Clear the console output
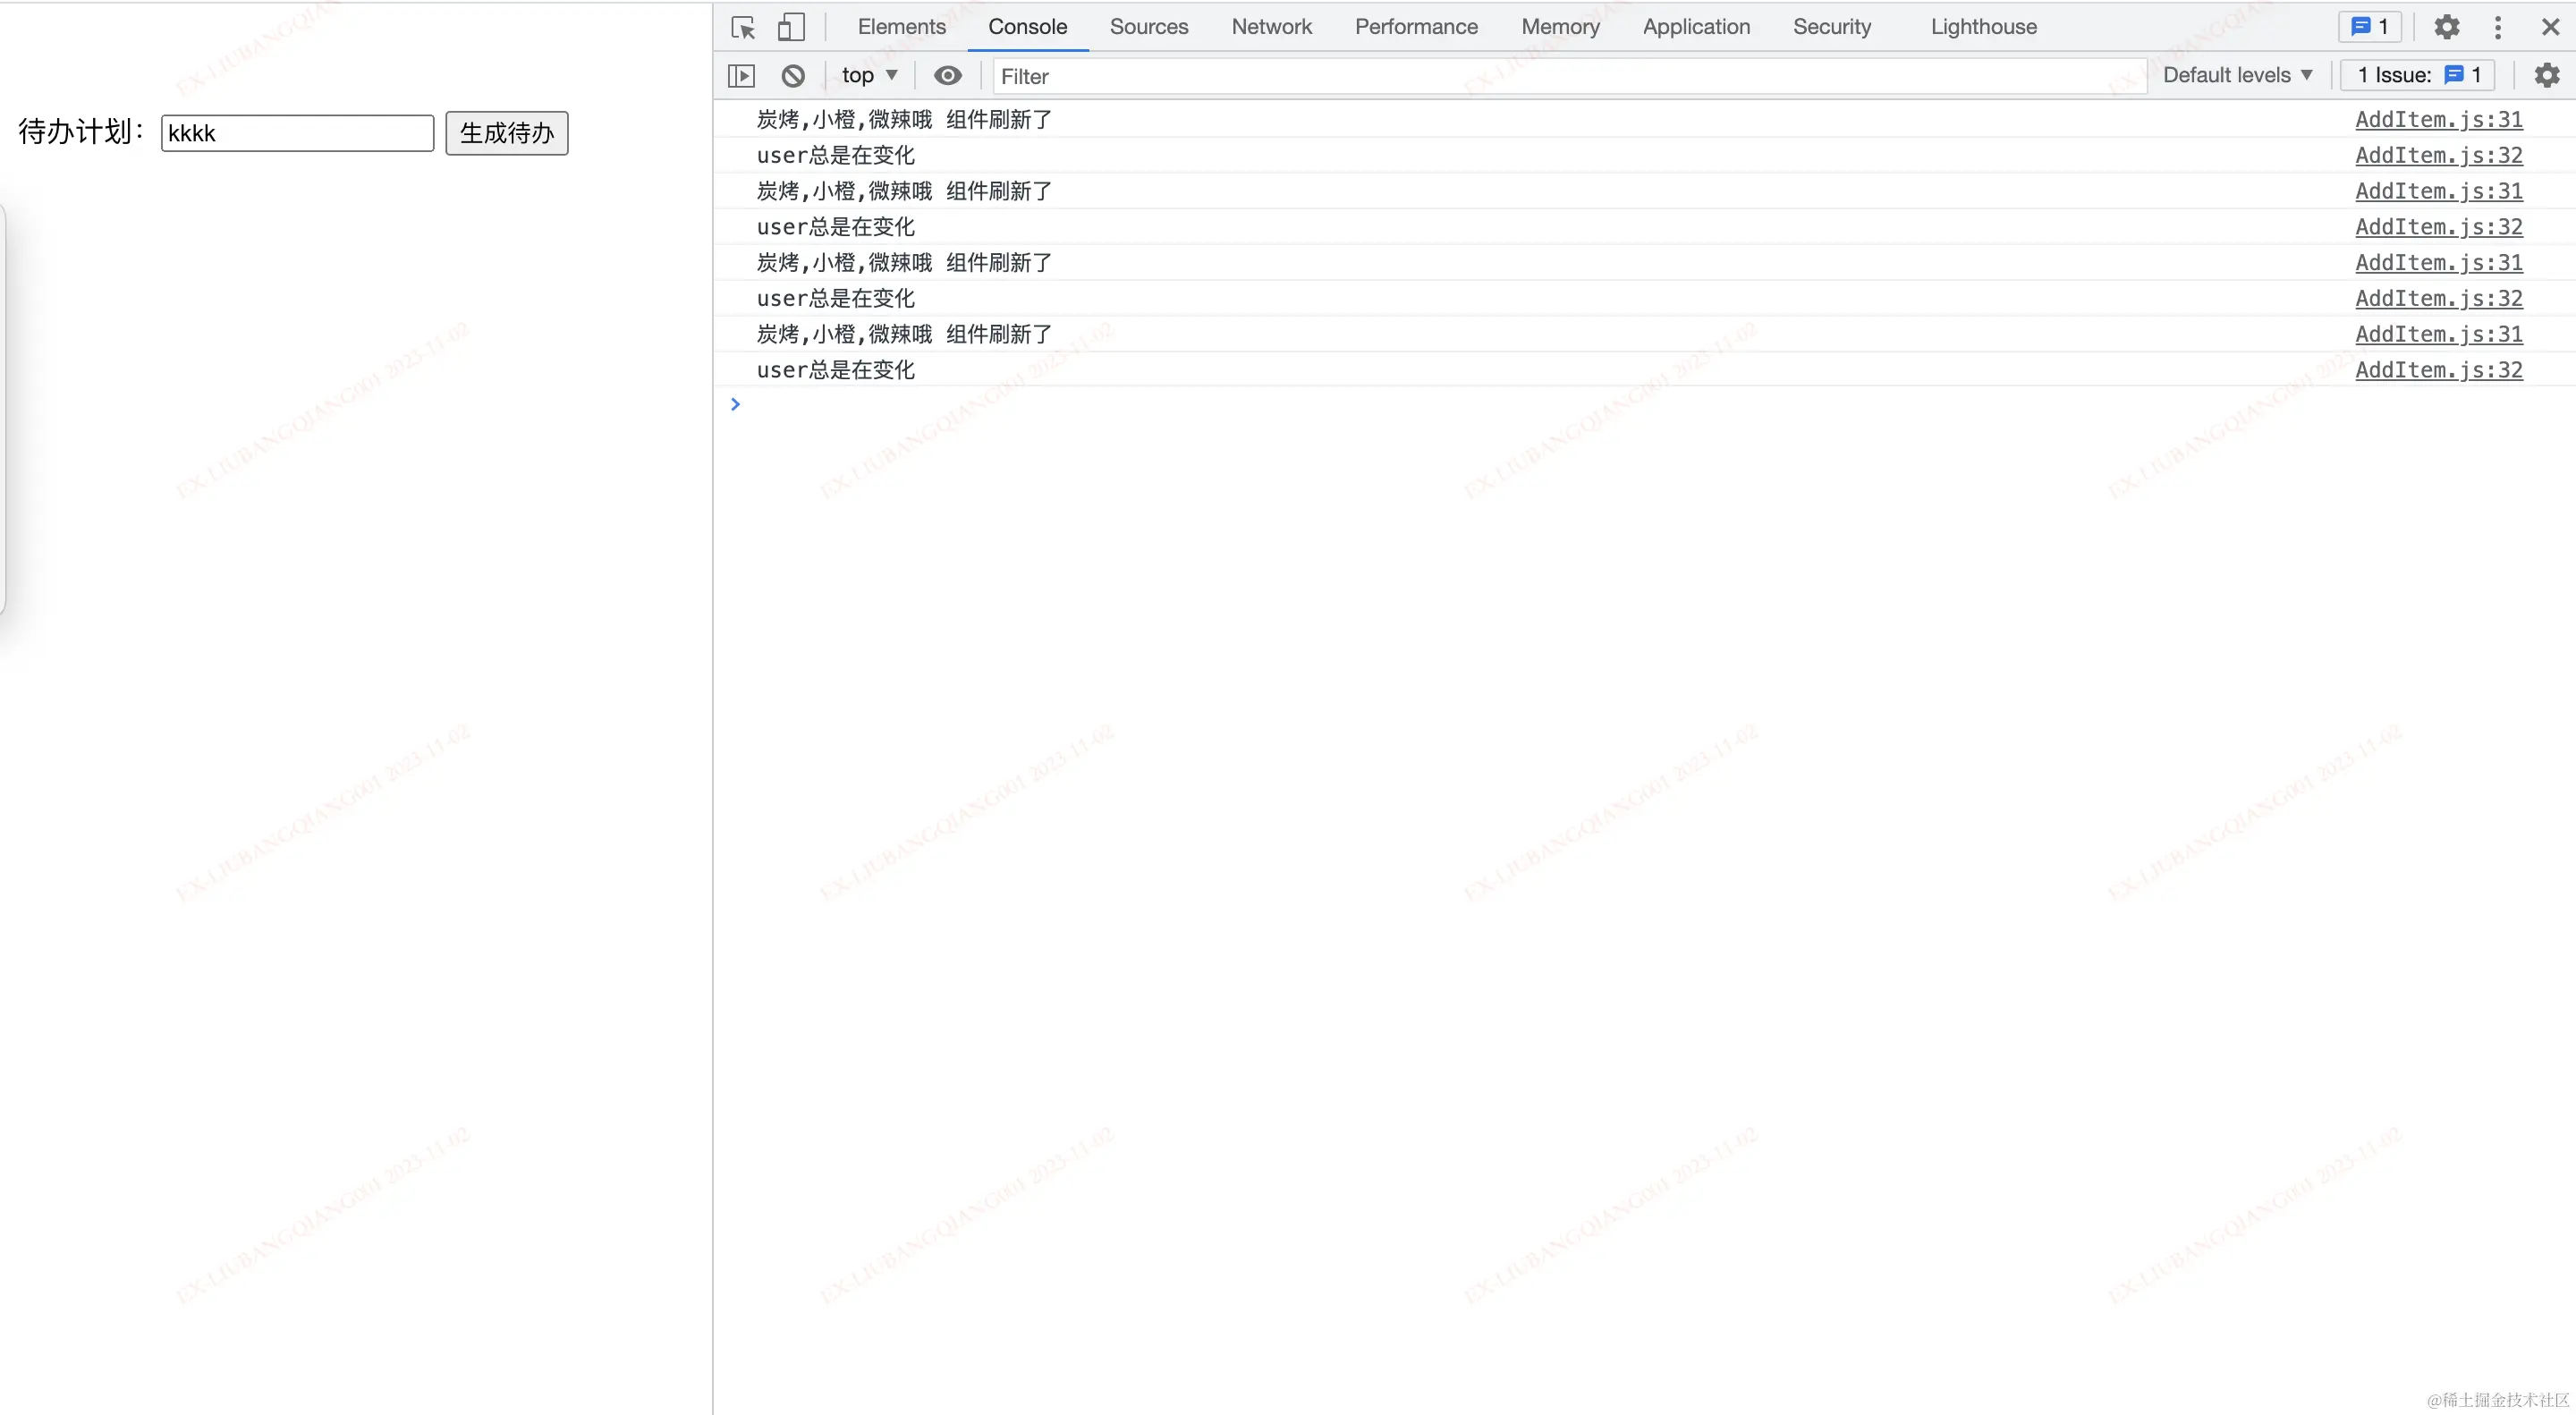Image resolution: width=2576 pixels, height=1415 pixels. click(x=792, y=75)
